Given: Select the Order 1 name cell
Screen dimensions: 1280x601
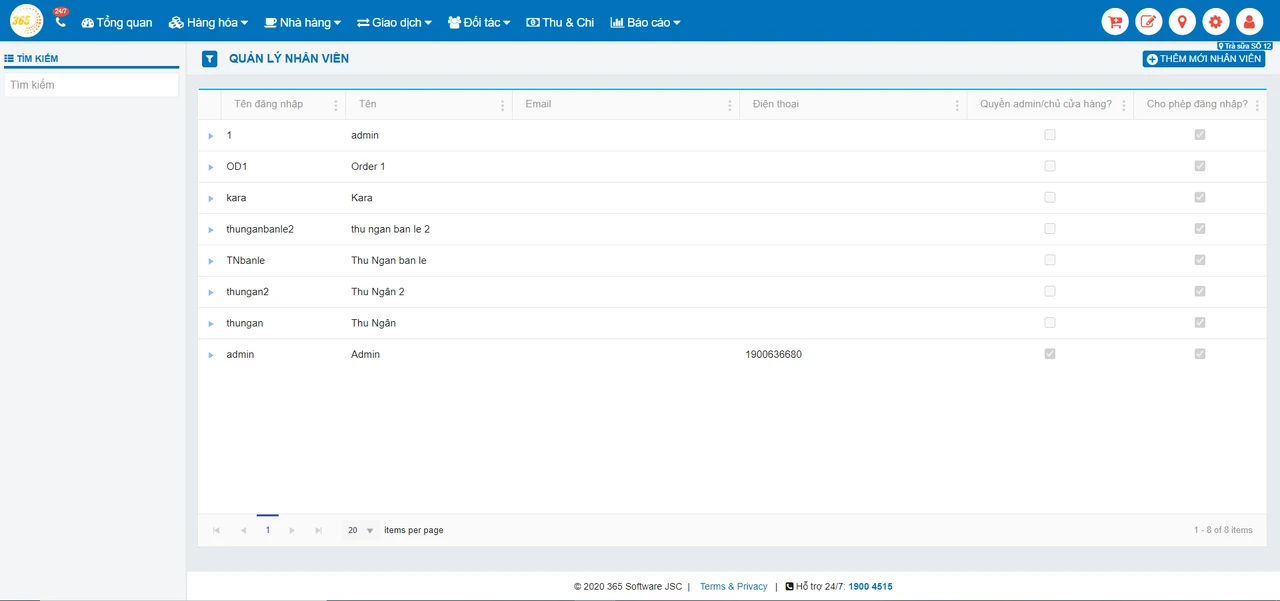Looking at the screenshot, I should (x=368, y=167).
